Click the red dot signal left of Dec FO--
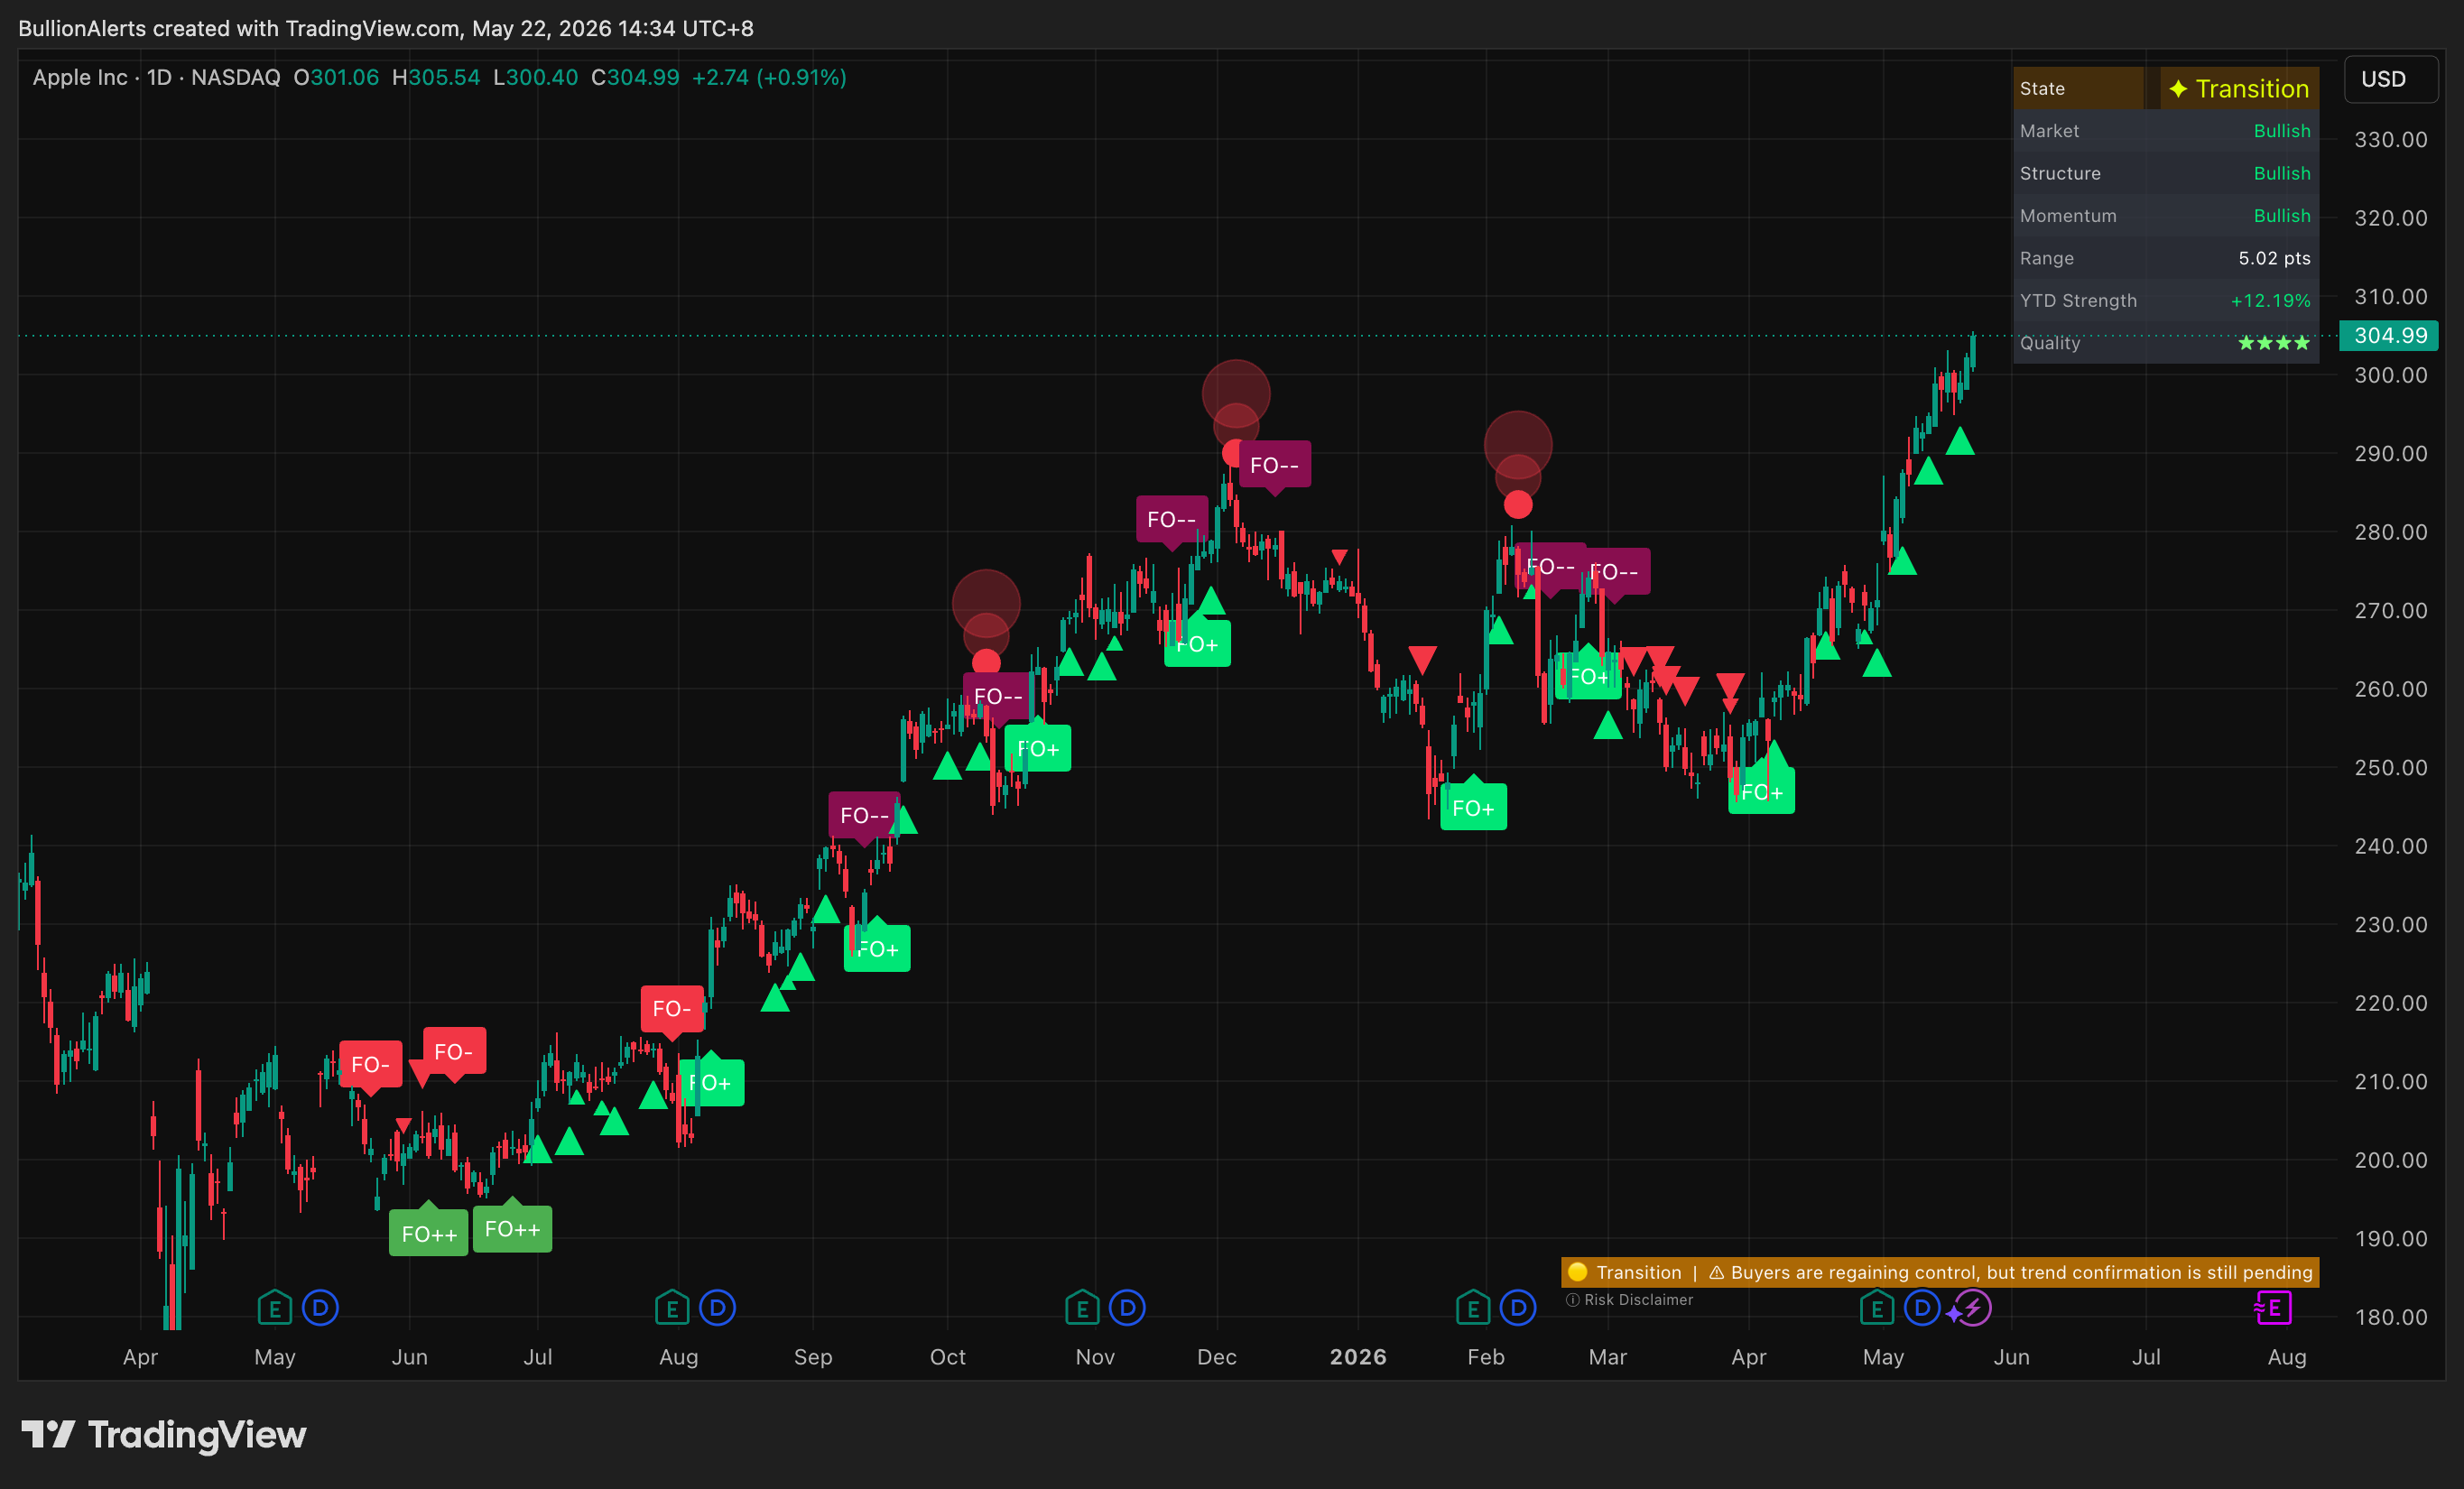 pyautogui.click(x=1234, y=453)
